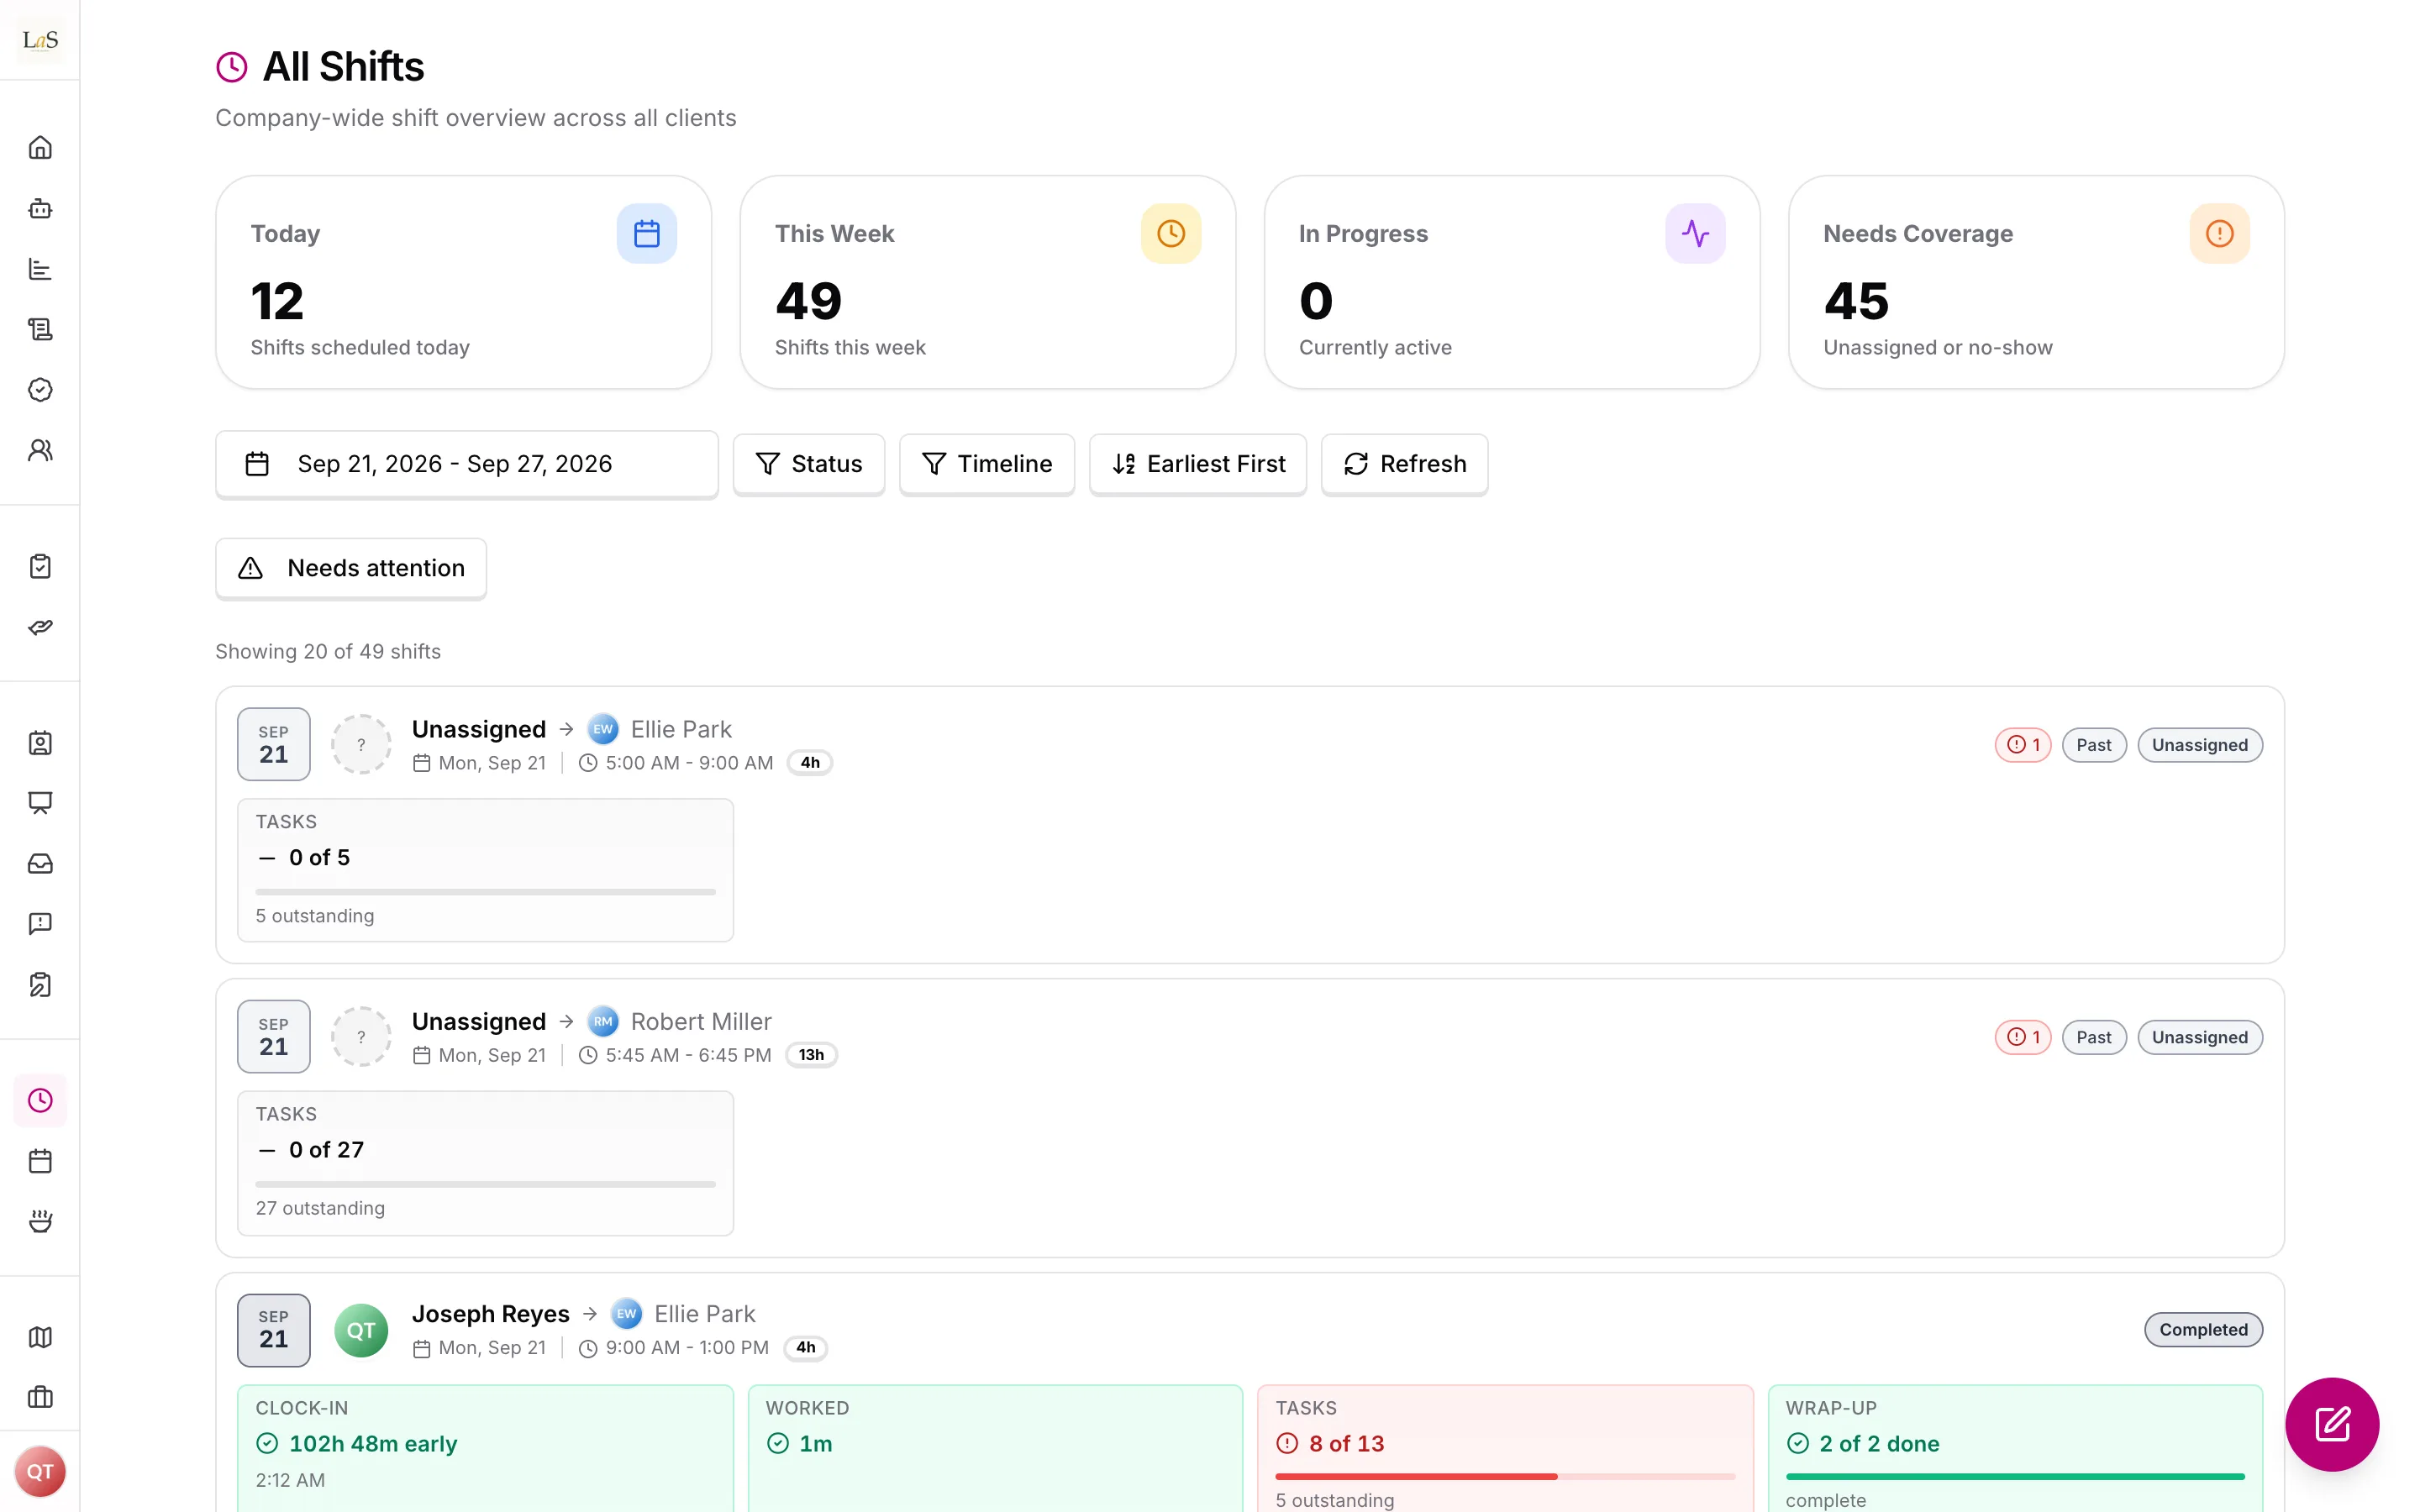Open Robert Miller client name

[x=701, y=1022]
